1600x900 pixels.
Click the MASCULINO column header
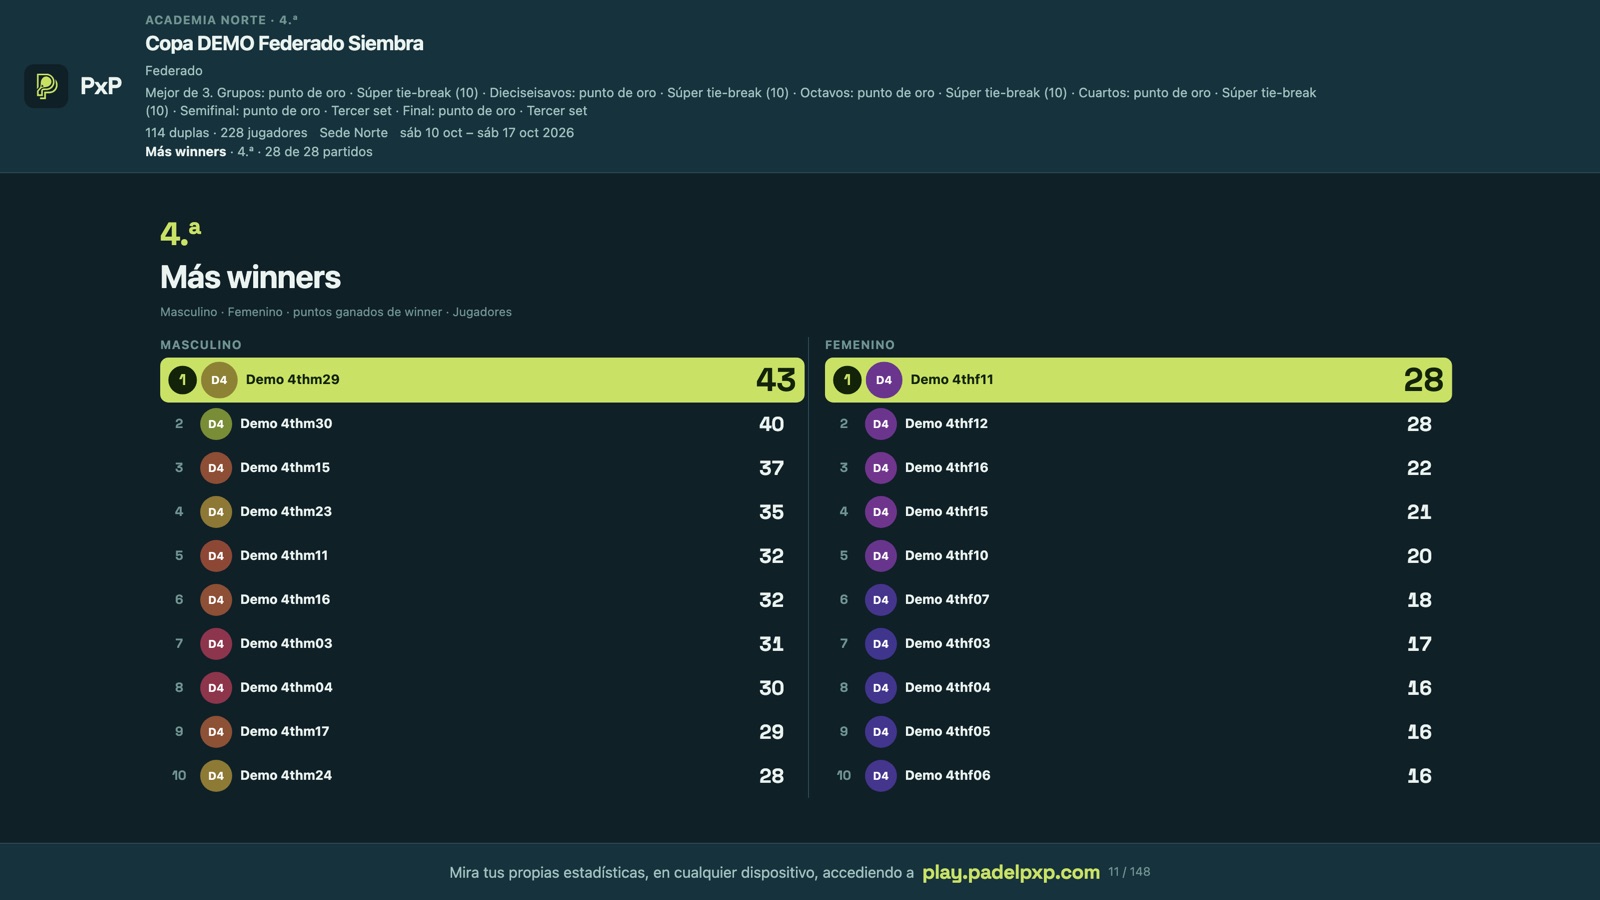click(201, 345)
